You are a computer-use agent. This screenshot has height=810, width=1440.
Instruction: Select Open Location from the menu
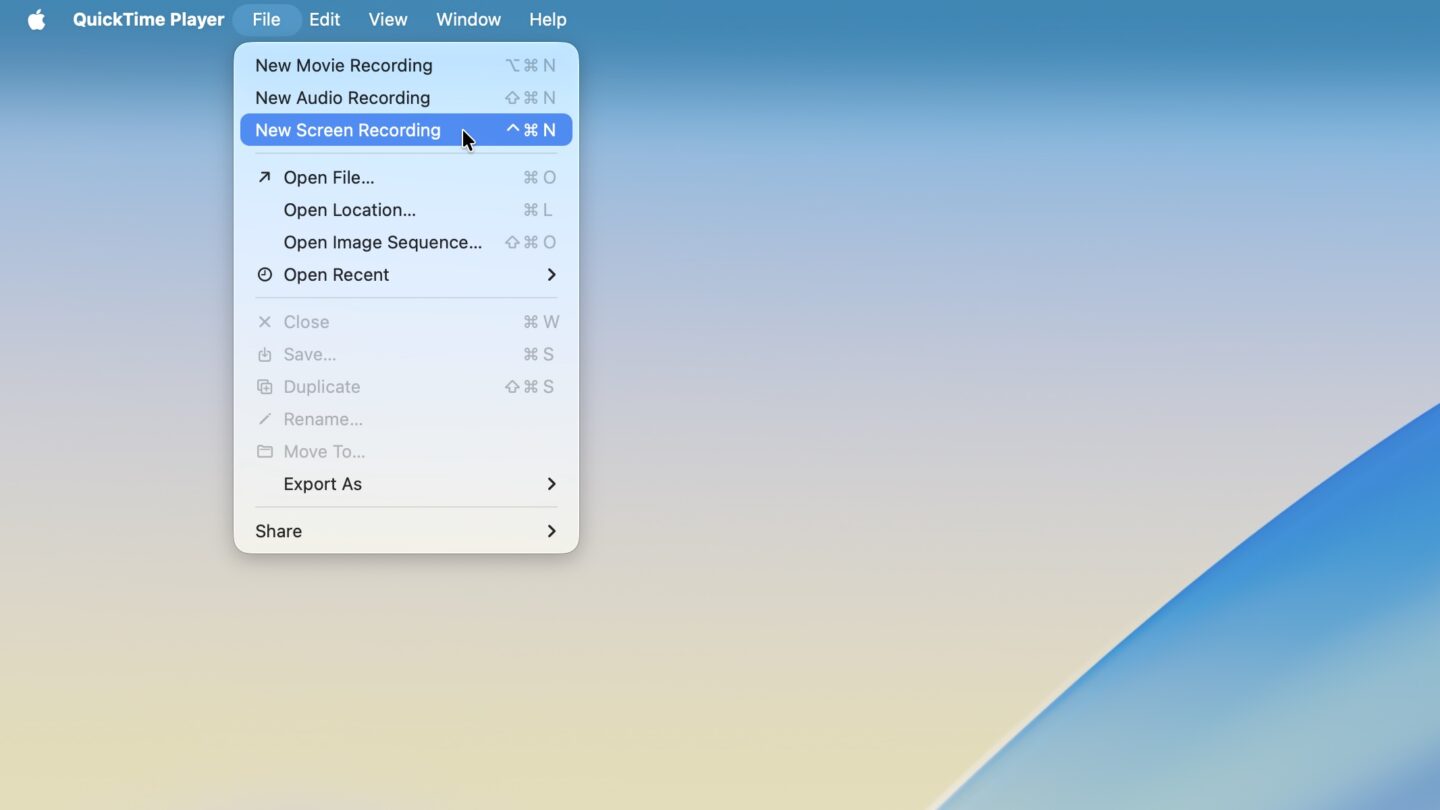[x=349, y=210]
